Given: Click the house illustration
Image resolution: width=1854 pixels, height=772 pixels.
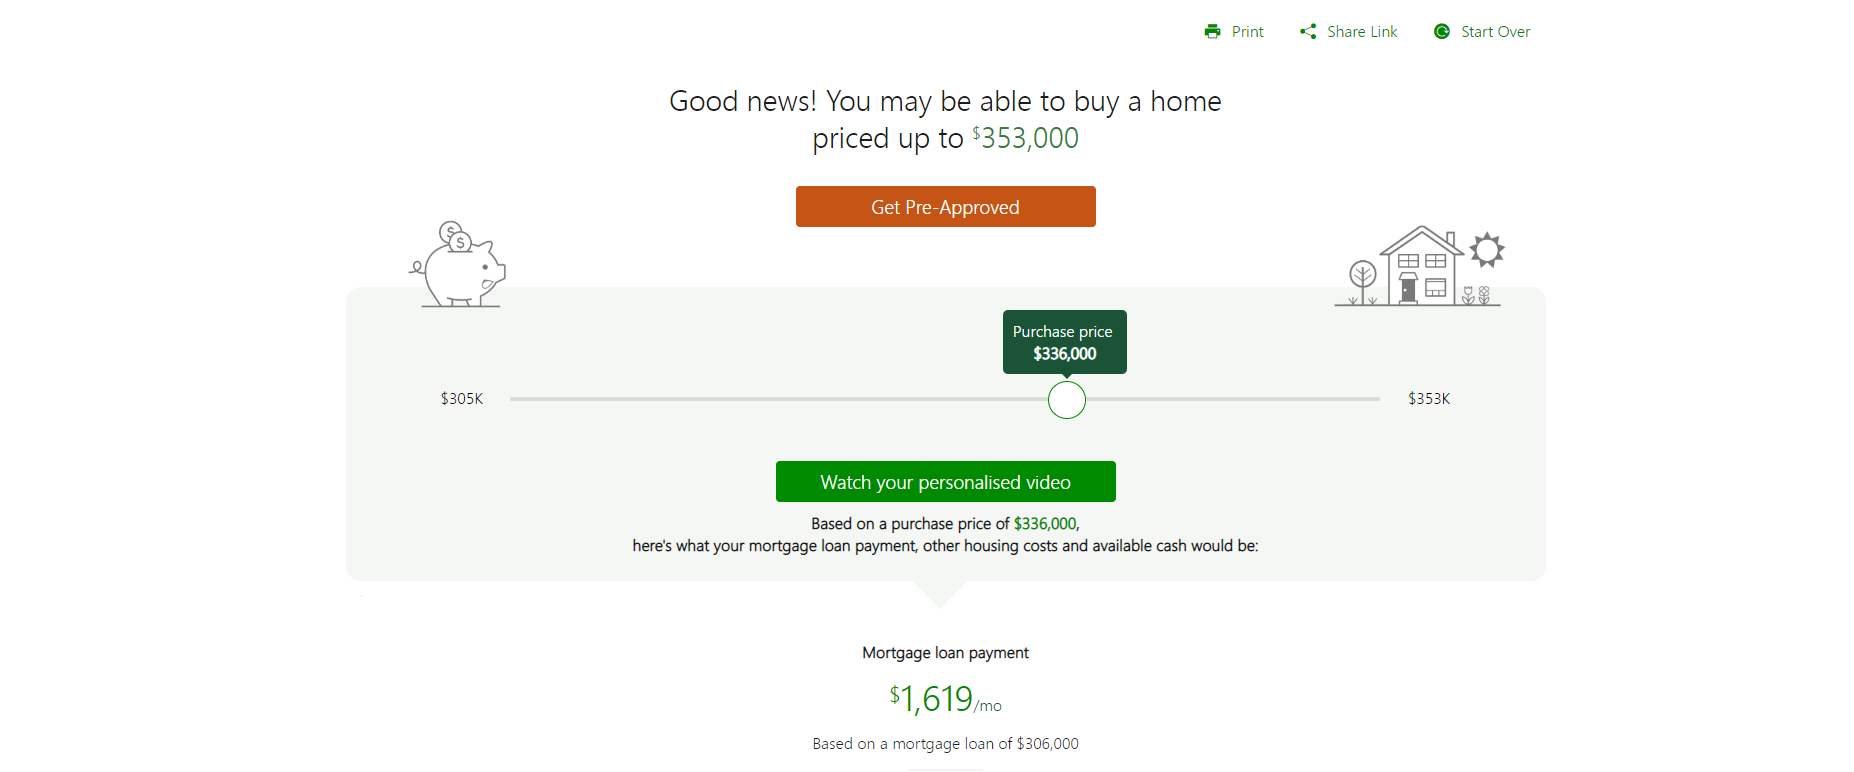Looking at the screenshot, I should pyautogui.click(x=1421, y=264).
